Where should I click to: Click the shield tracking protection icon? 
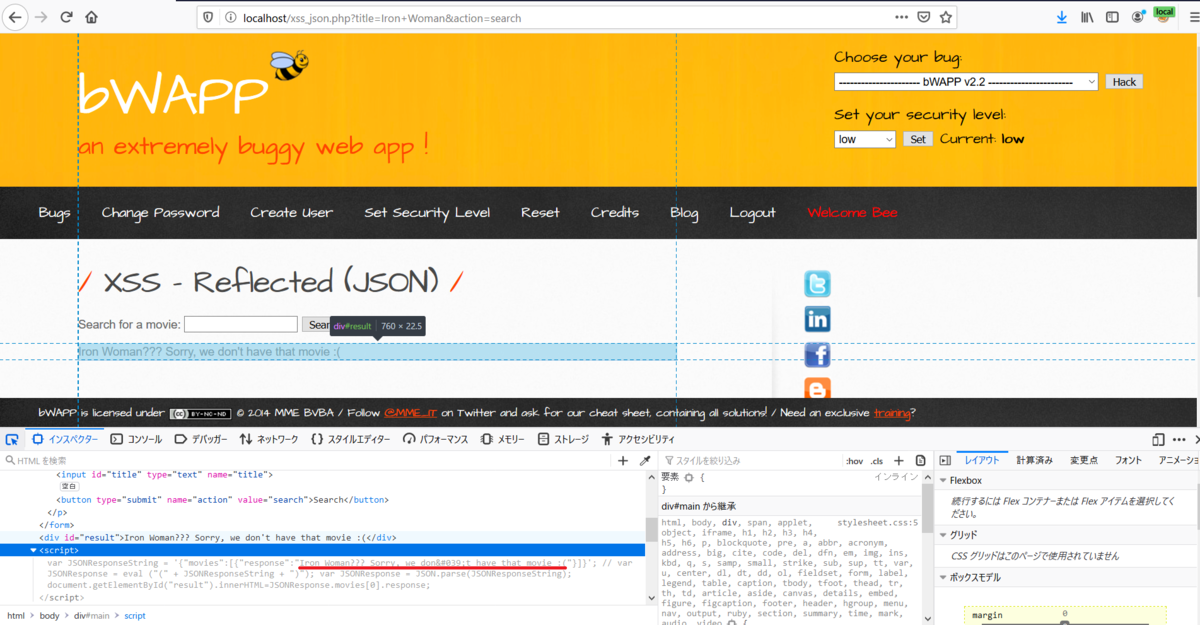pyautogui.click(x=208, y=17)
